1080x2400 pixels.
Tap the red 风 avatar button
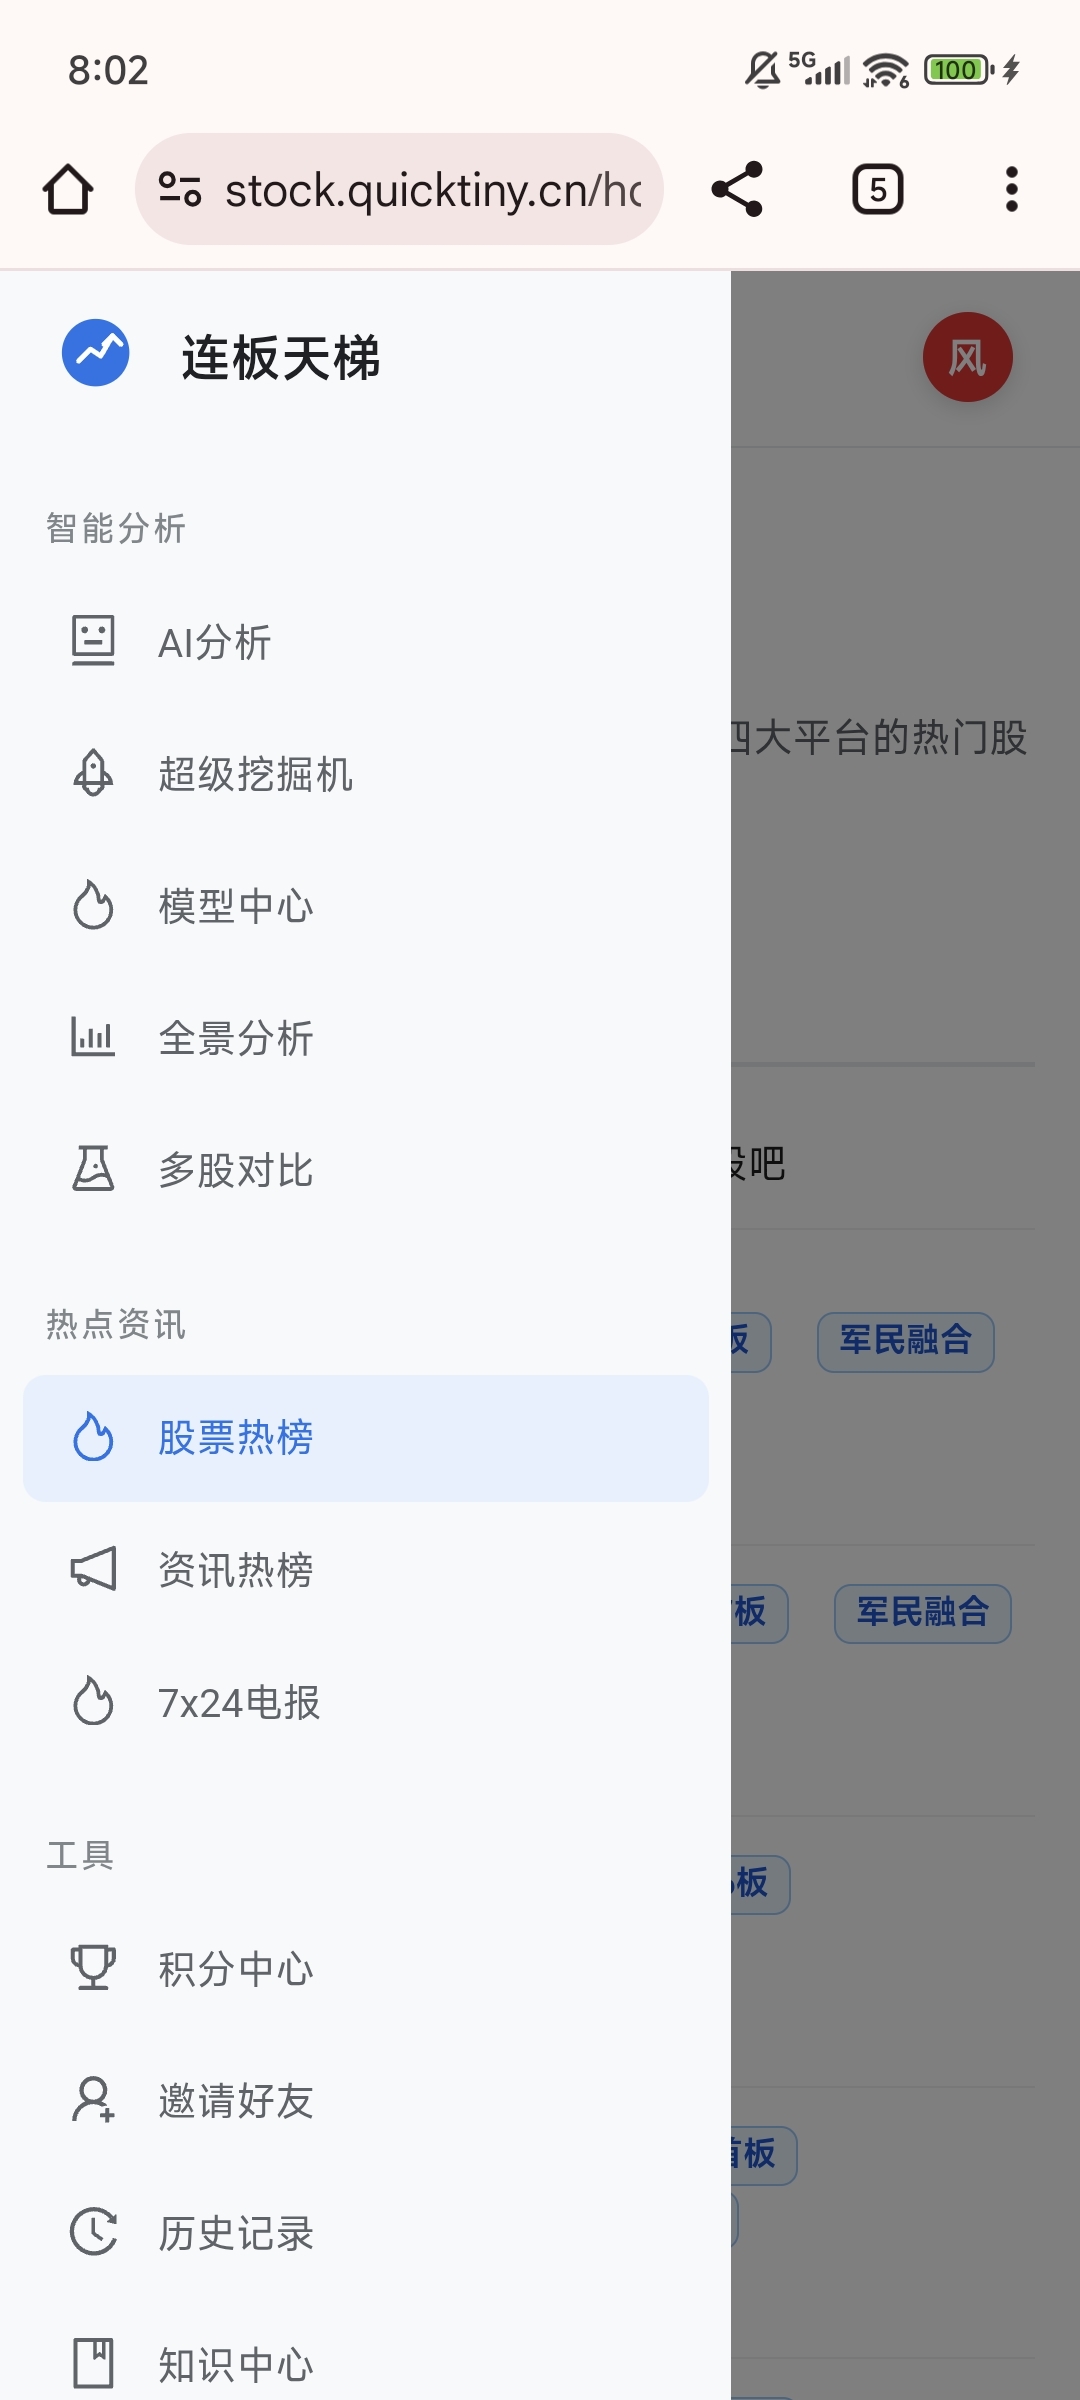tap(967, 357)
